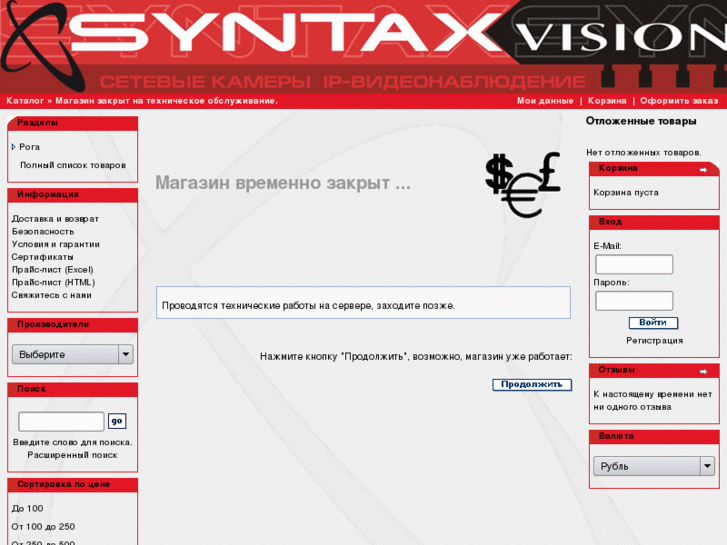Click the search text field
This screenshot has height=545, width=727.
point(61,421)
